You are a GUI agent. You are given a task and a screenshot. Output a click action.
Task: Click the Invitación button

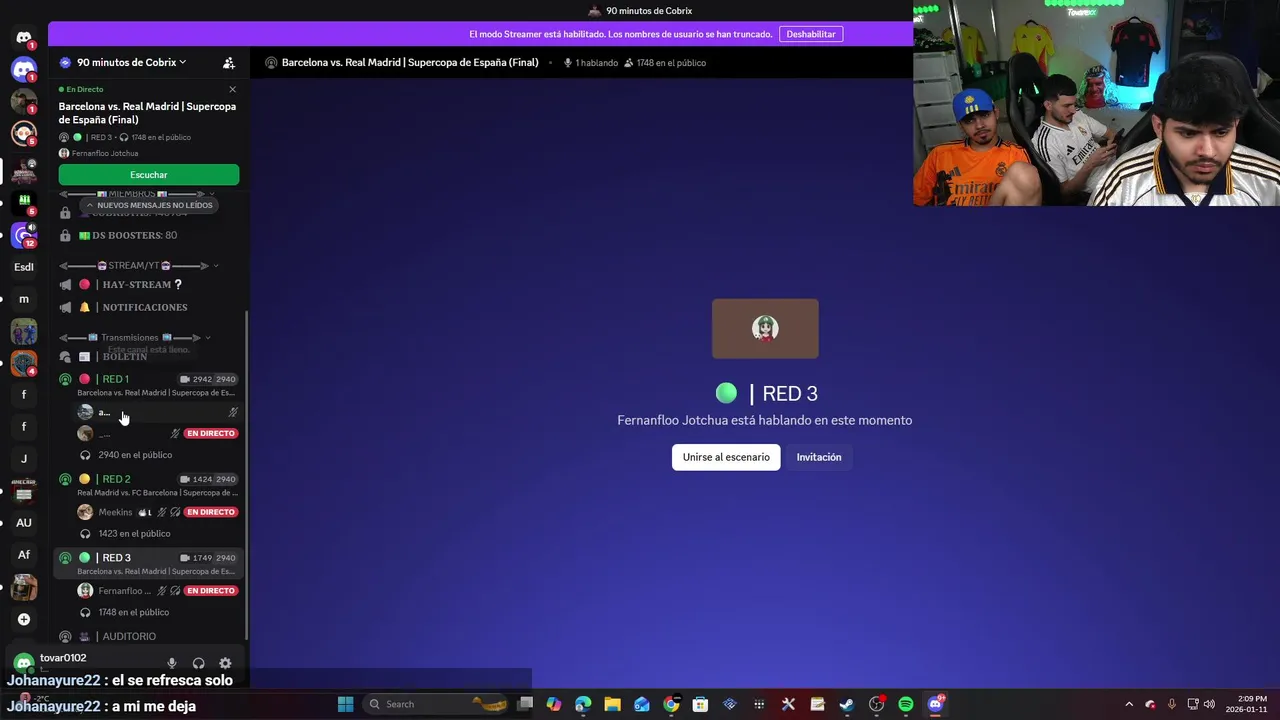pos(819,457)
